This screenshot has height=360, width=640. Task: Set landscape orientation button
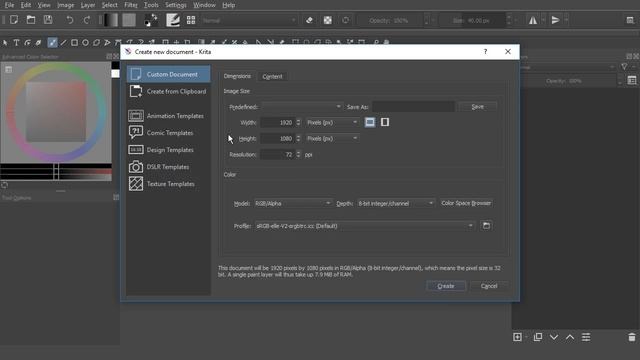(x=370, y=122)
